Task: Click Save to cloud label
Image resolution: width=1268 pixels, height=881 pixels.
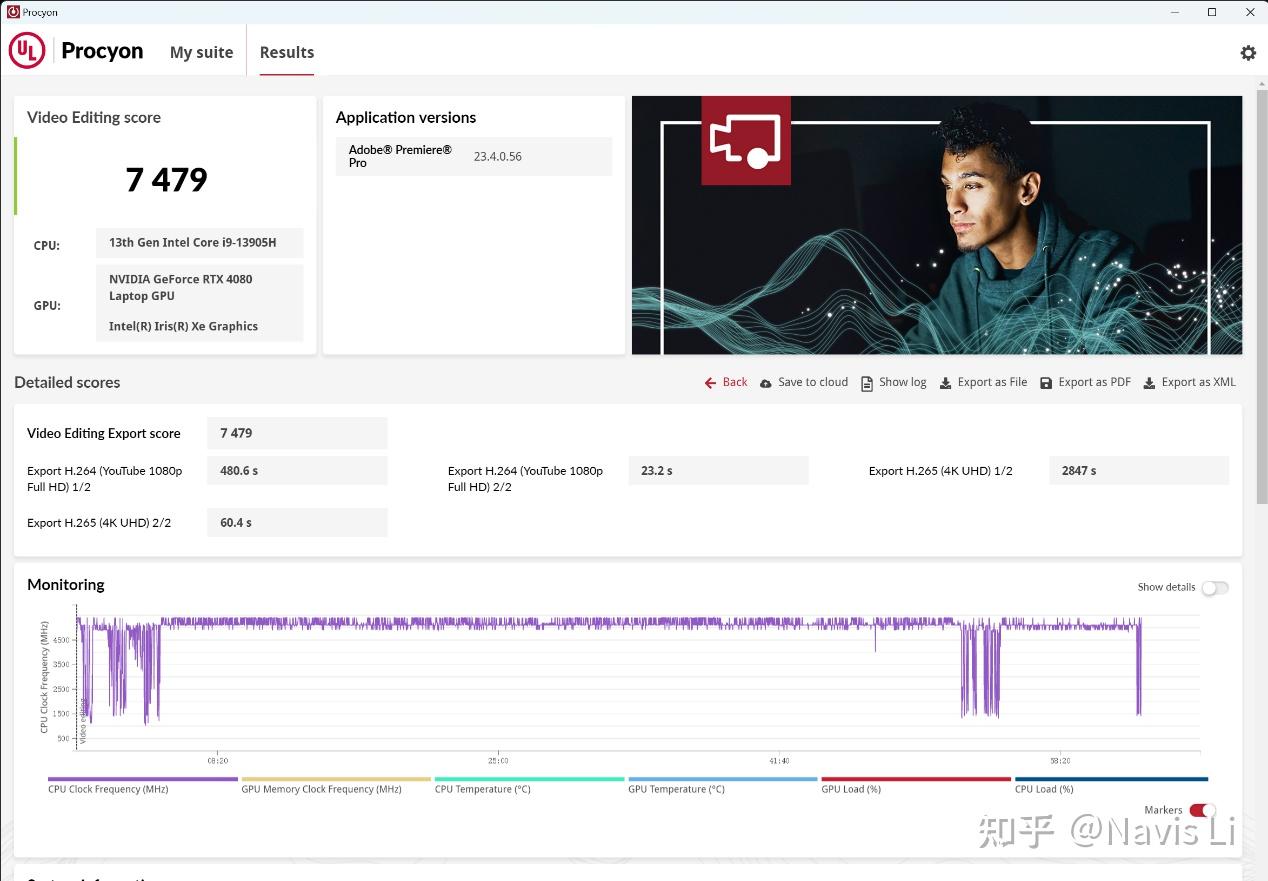Action: click(813, 382)
